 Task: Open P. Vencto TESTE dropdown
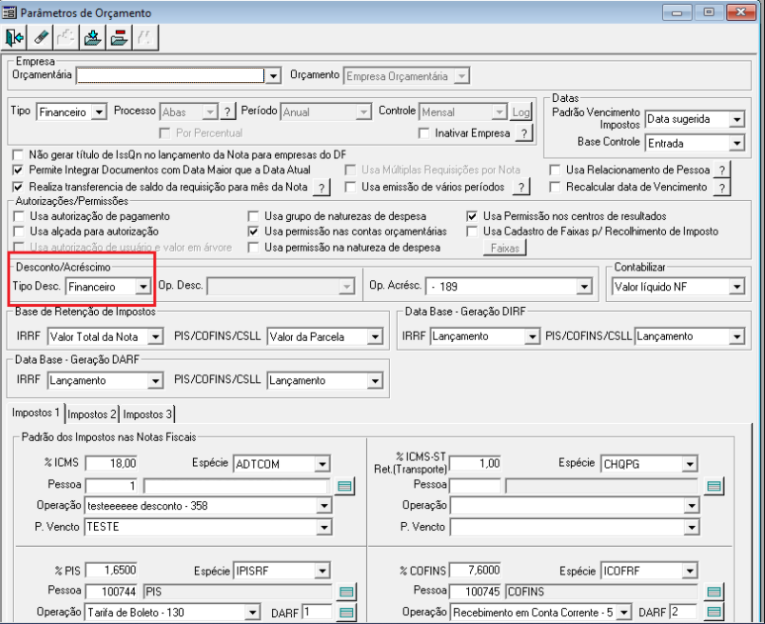[324, 527]
